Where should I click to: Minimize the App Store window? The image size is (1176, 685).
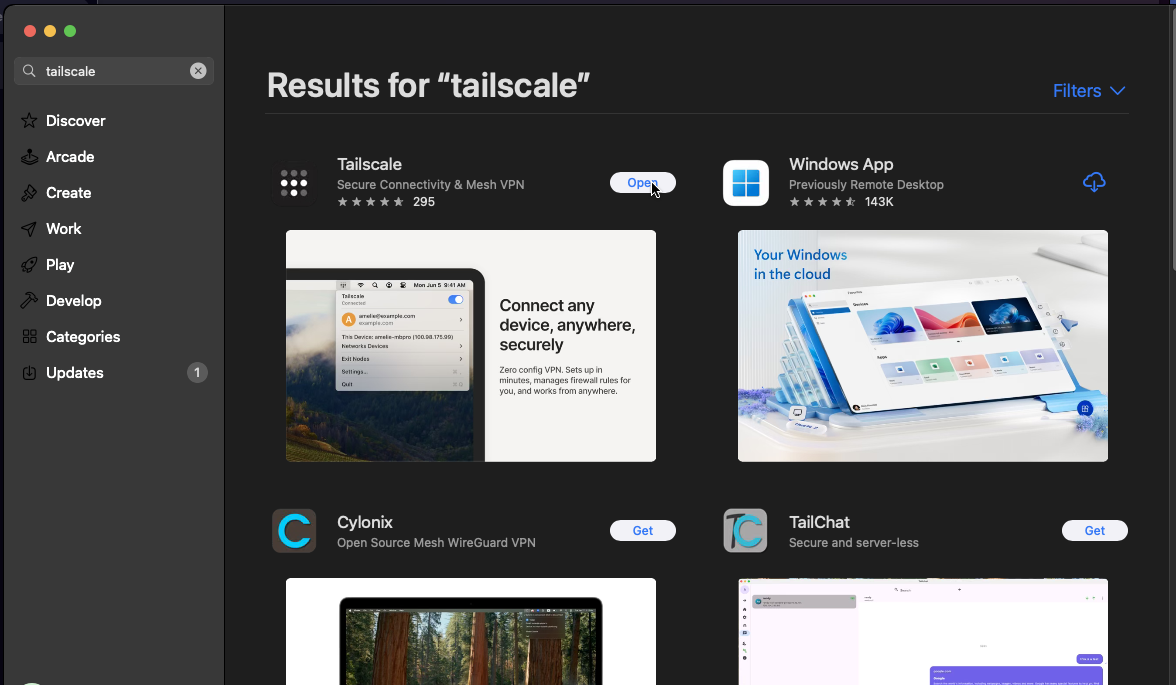tap(50, 31)
